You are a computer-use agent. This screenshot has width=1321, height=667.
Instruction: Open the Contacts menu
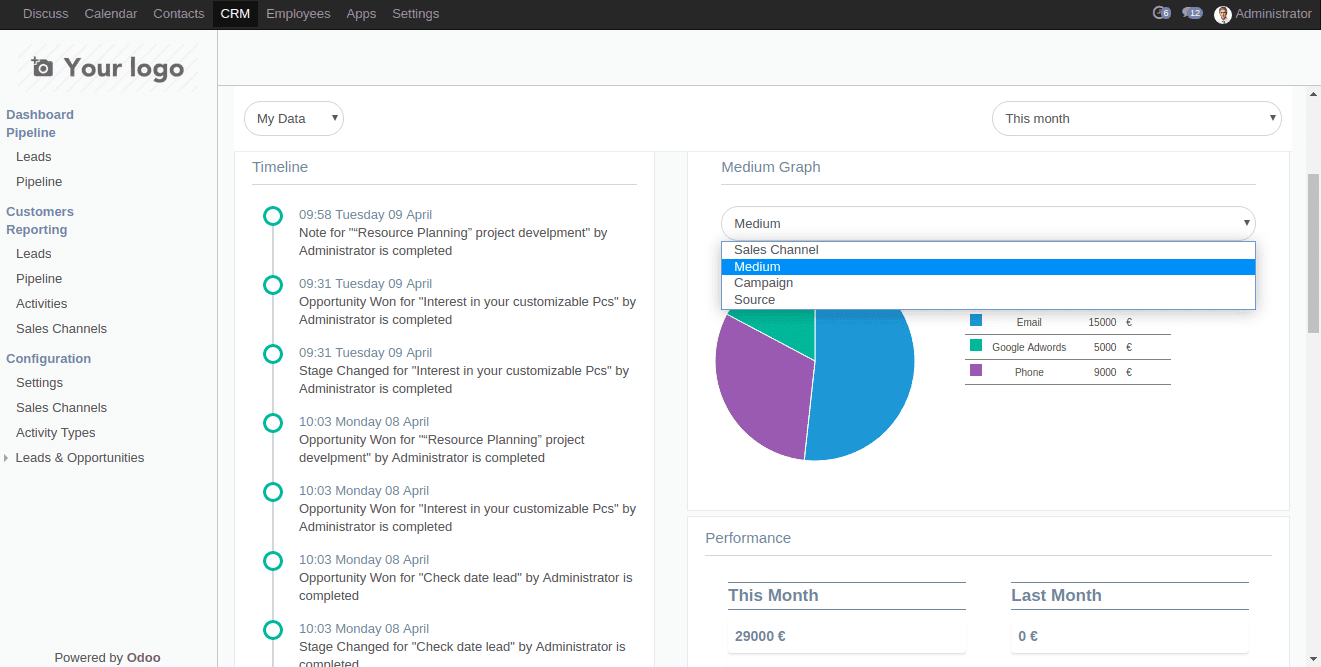[x=179, y=14]
